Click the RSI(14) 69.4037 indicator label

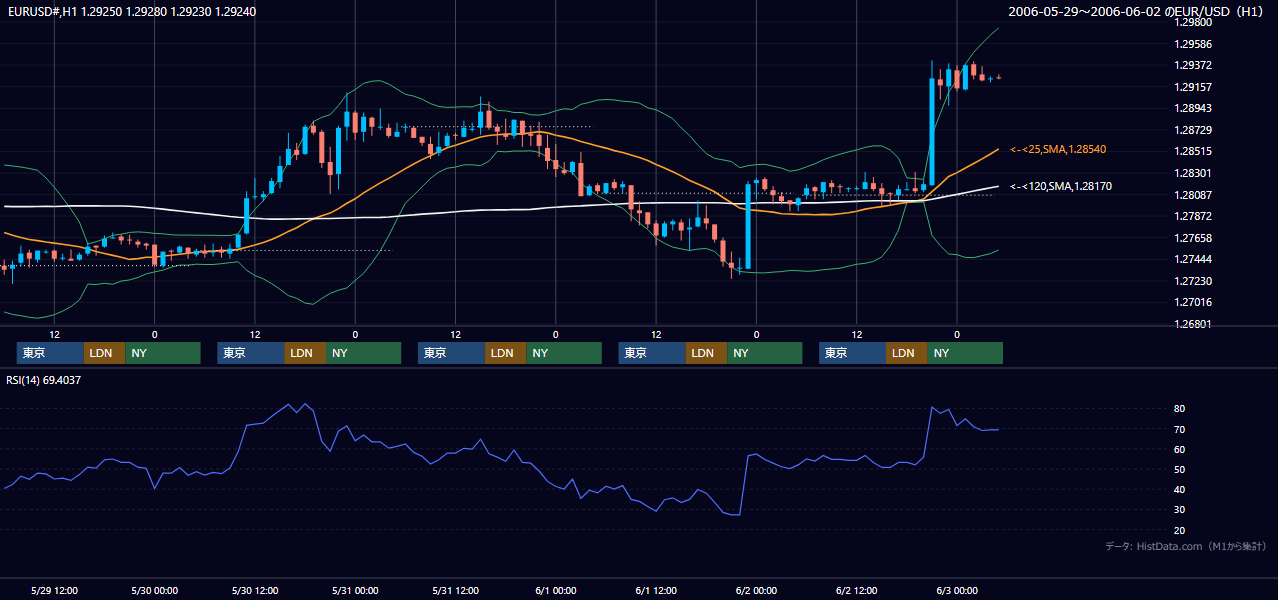pos(44,380)
